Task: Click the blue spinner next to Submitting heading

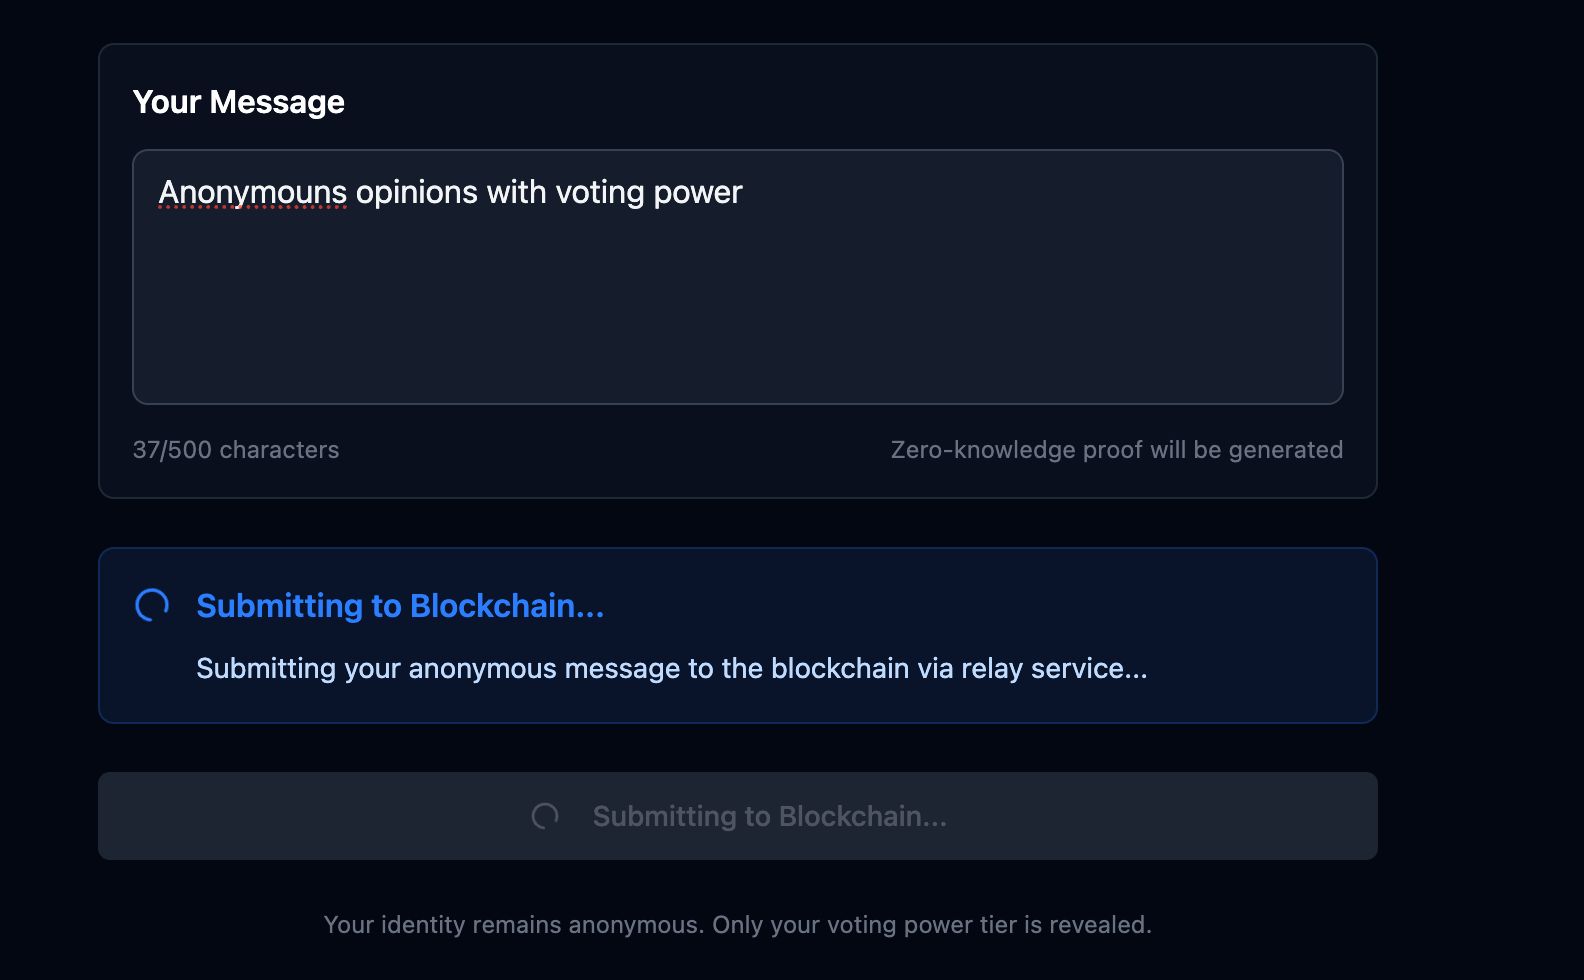Action: coord(151,605)
